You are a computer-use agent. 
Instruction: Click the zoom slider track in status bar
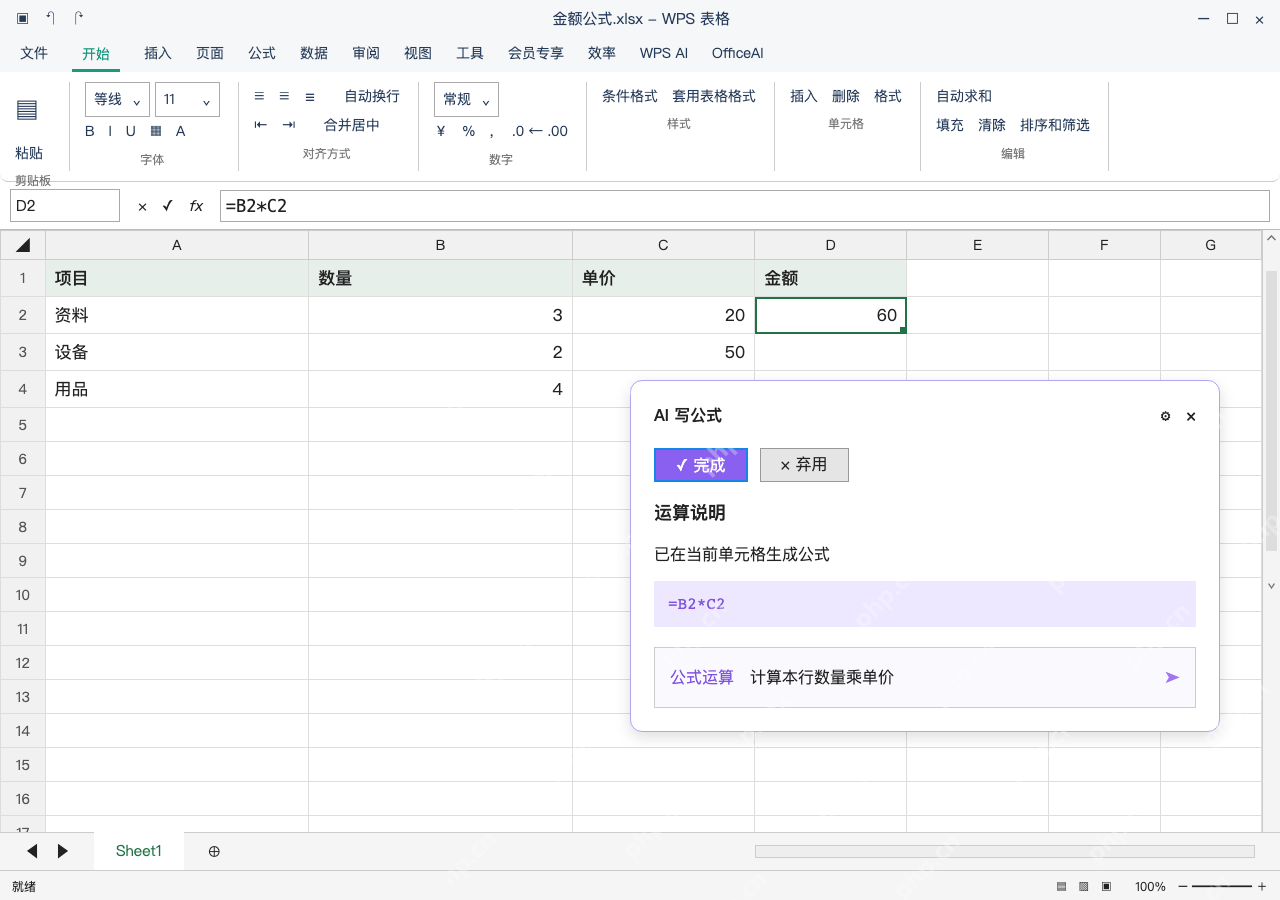point(1221,887)
